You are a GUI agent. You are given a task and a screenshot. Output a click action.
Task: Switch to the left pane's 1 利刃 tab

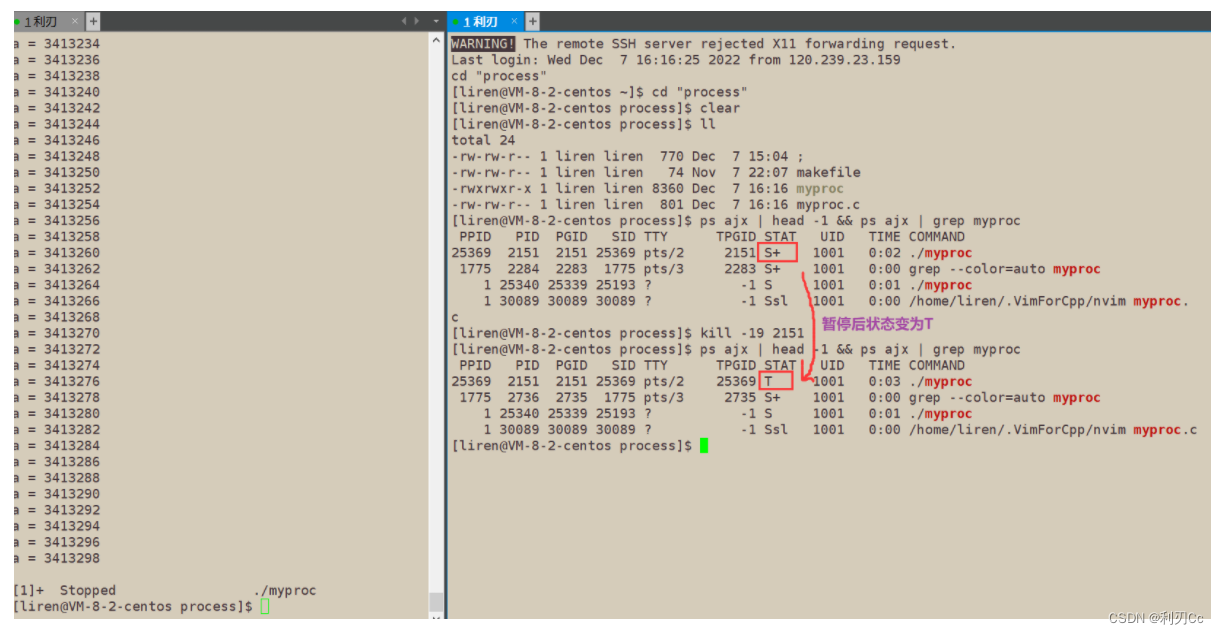[x=42, y=21]
